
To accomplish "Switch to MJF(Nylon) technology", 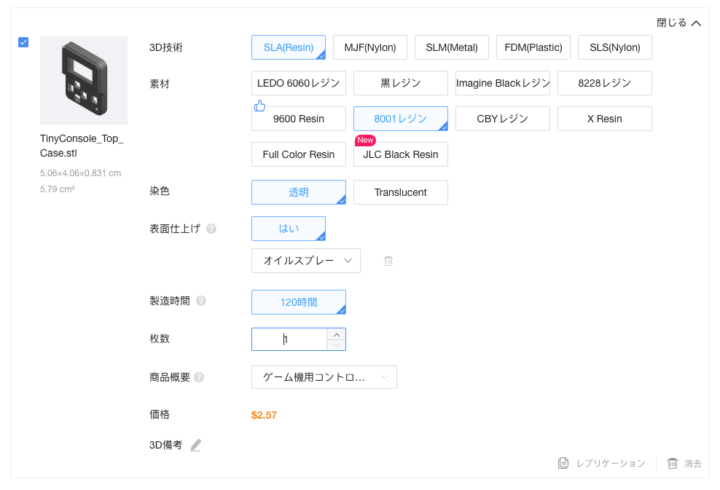I will pyautogui.click(x=369, y=47).
